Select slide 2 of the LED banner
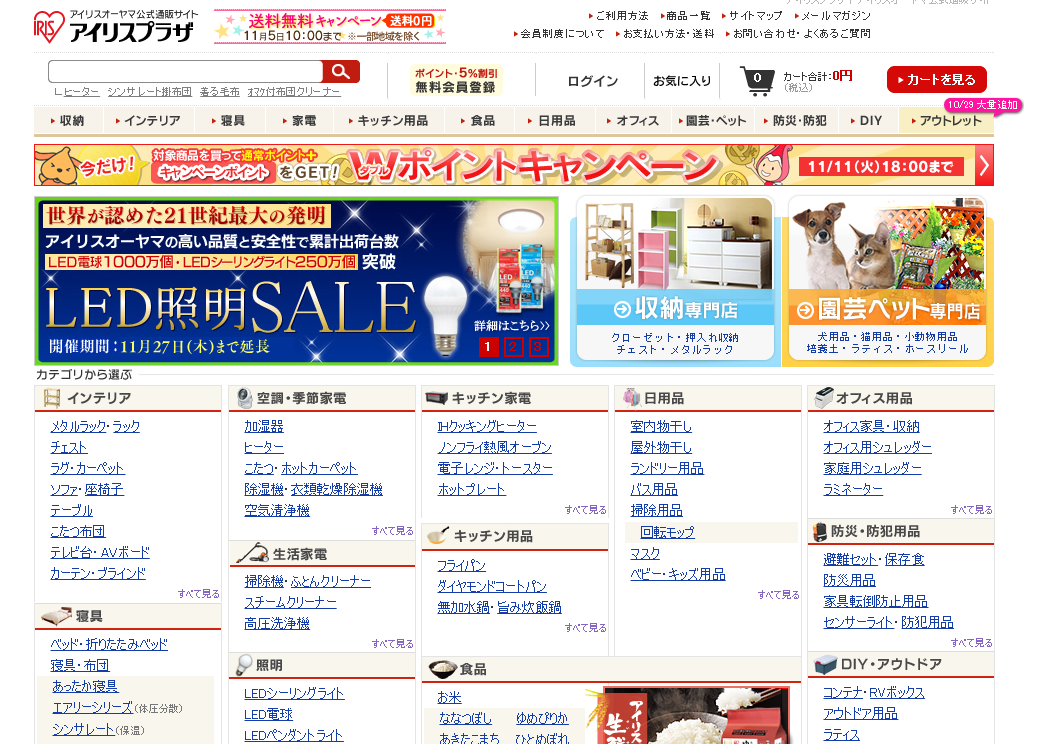This screenshot has height=744, width=1045. point(513,347)
